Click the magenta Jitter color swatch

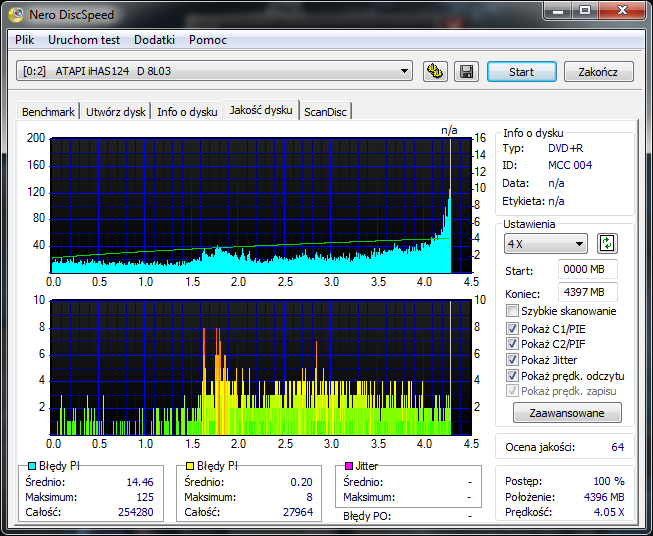click(x=349, y=466)
